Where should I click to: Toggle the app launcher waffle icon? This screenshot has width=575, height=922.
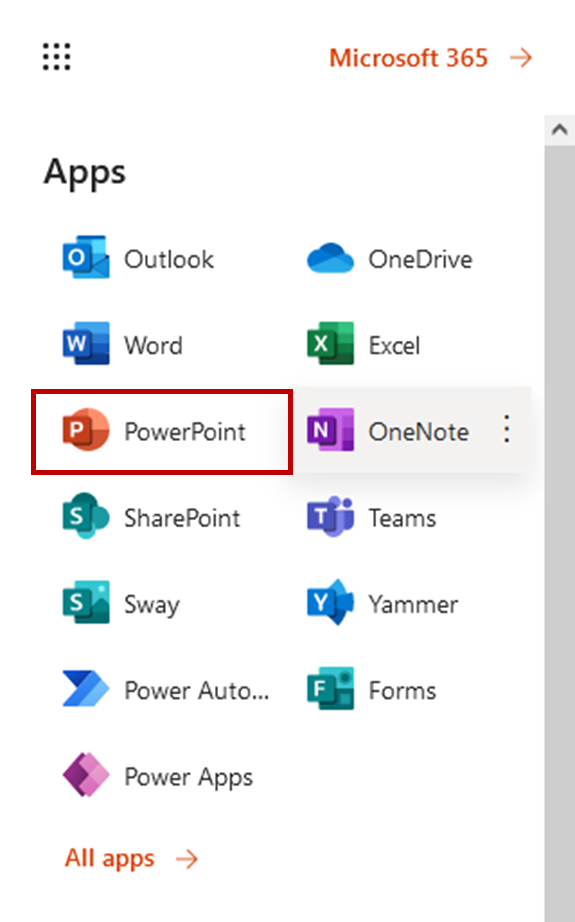pos(56,57)
